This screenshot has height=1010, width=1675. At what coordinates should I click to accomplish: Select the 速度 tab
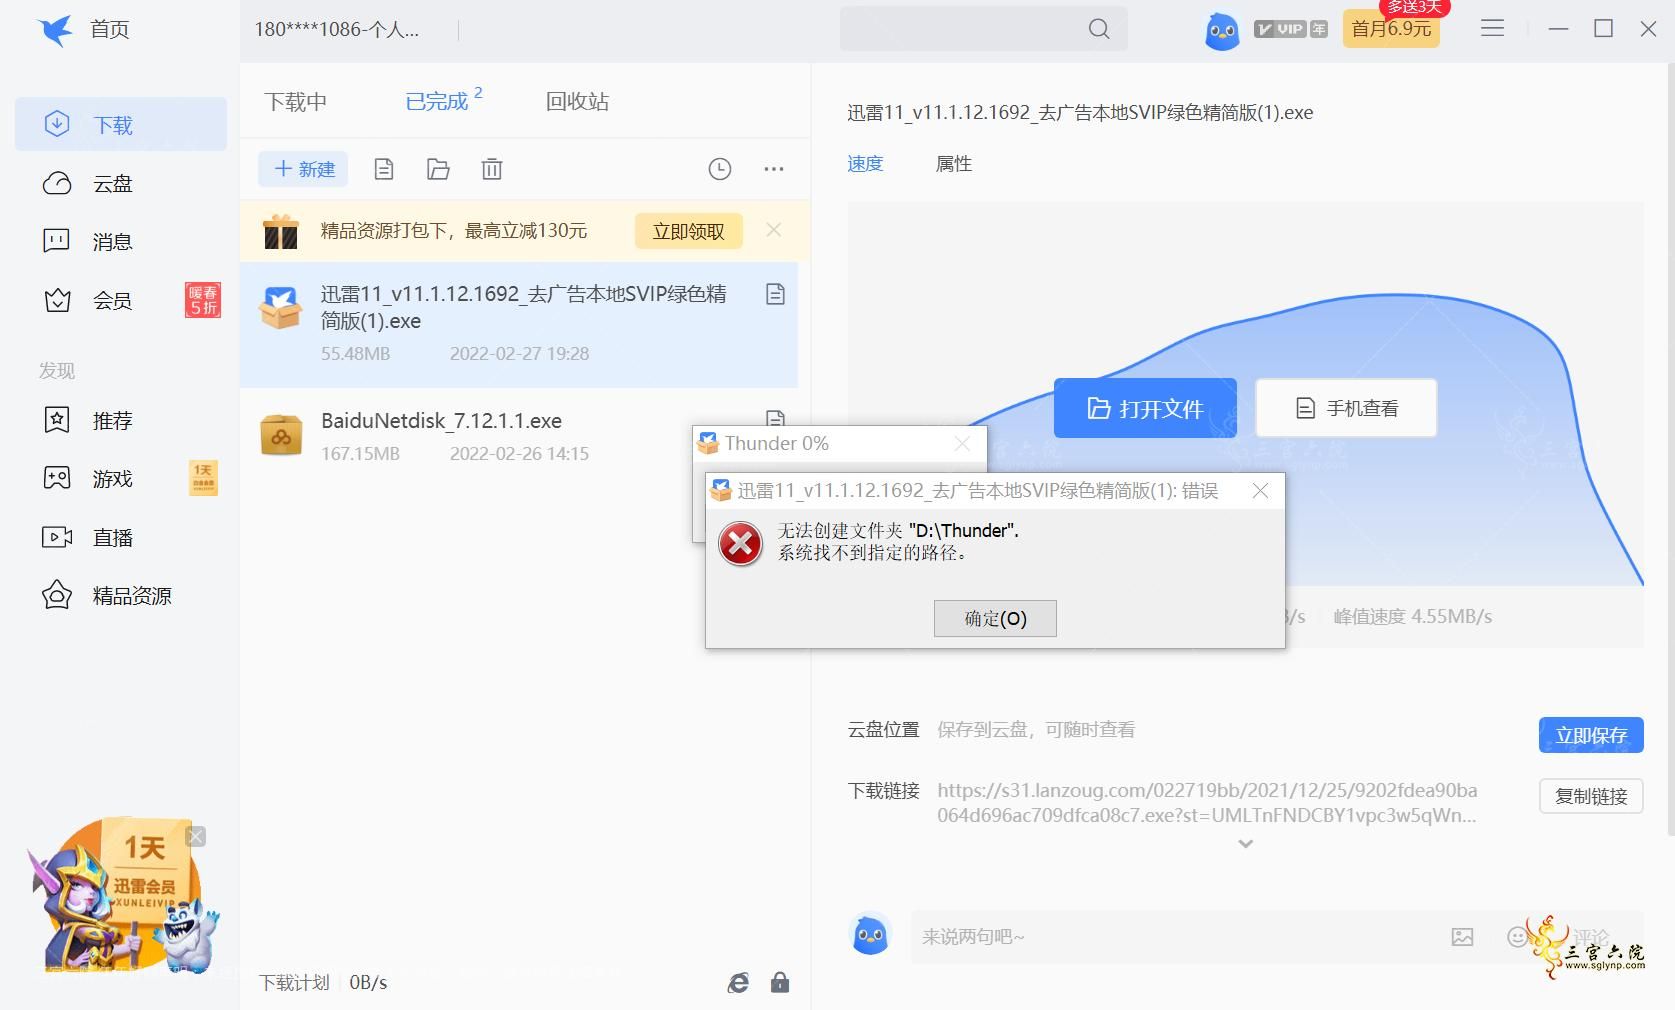tap(865, 163)
